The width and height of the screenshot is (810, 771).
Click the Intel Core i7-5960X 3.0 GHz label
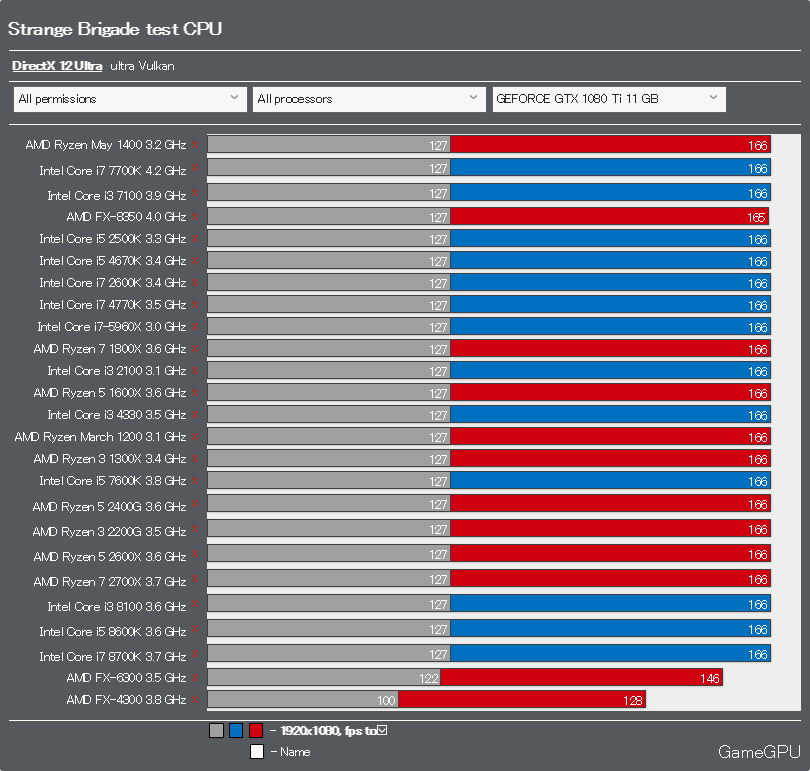112,327
